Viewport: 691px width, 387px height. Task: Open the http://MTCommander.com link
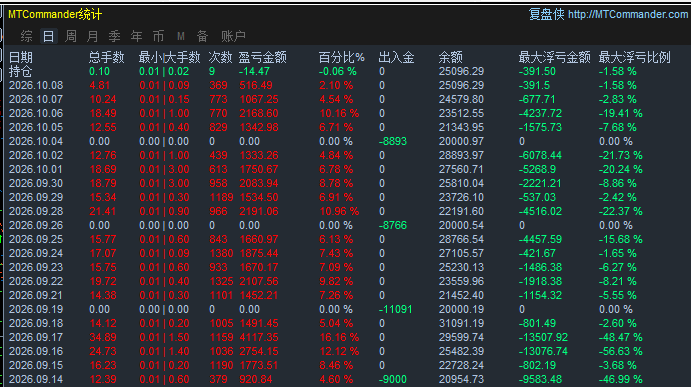pos(628,15)
